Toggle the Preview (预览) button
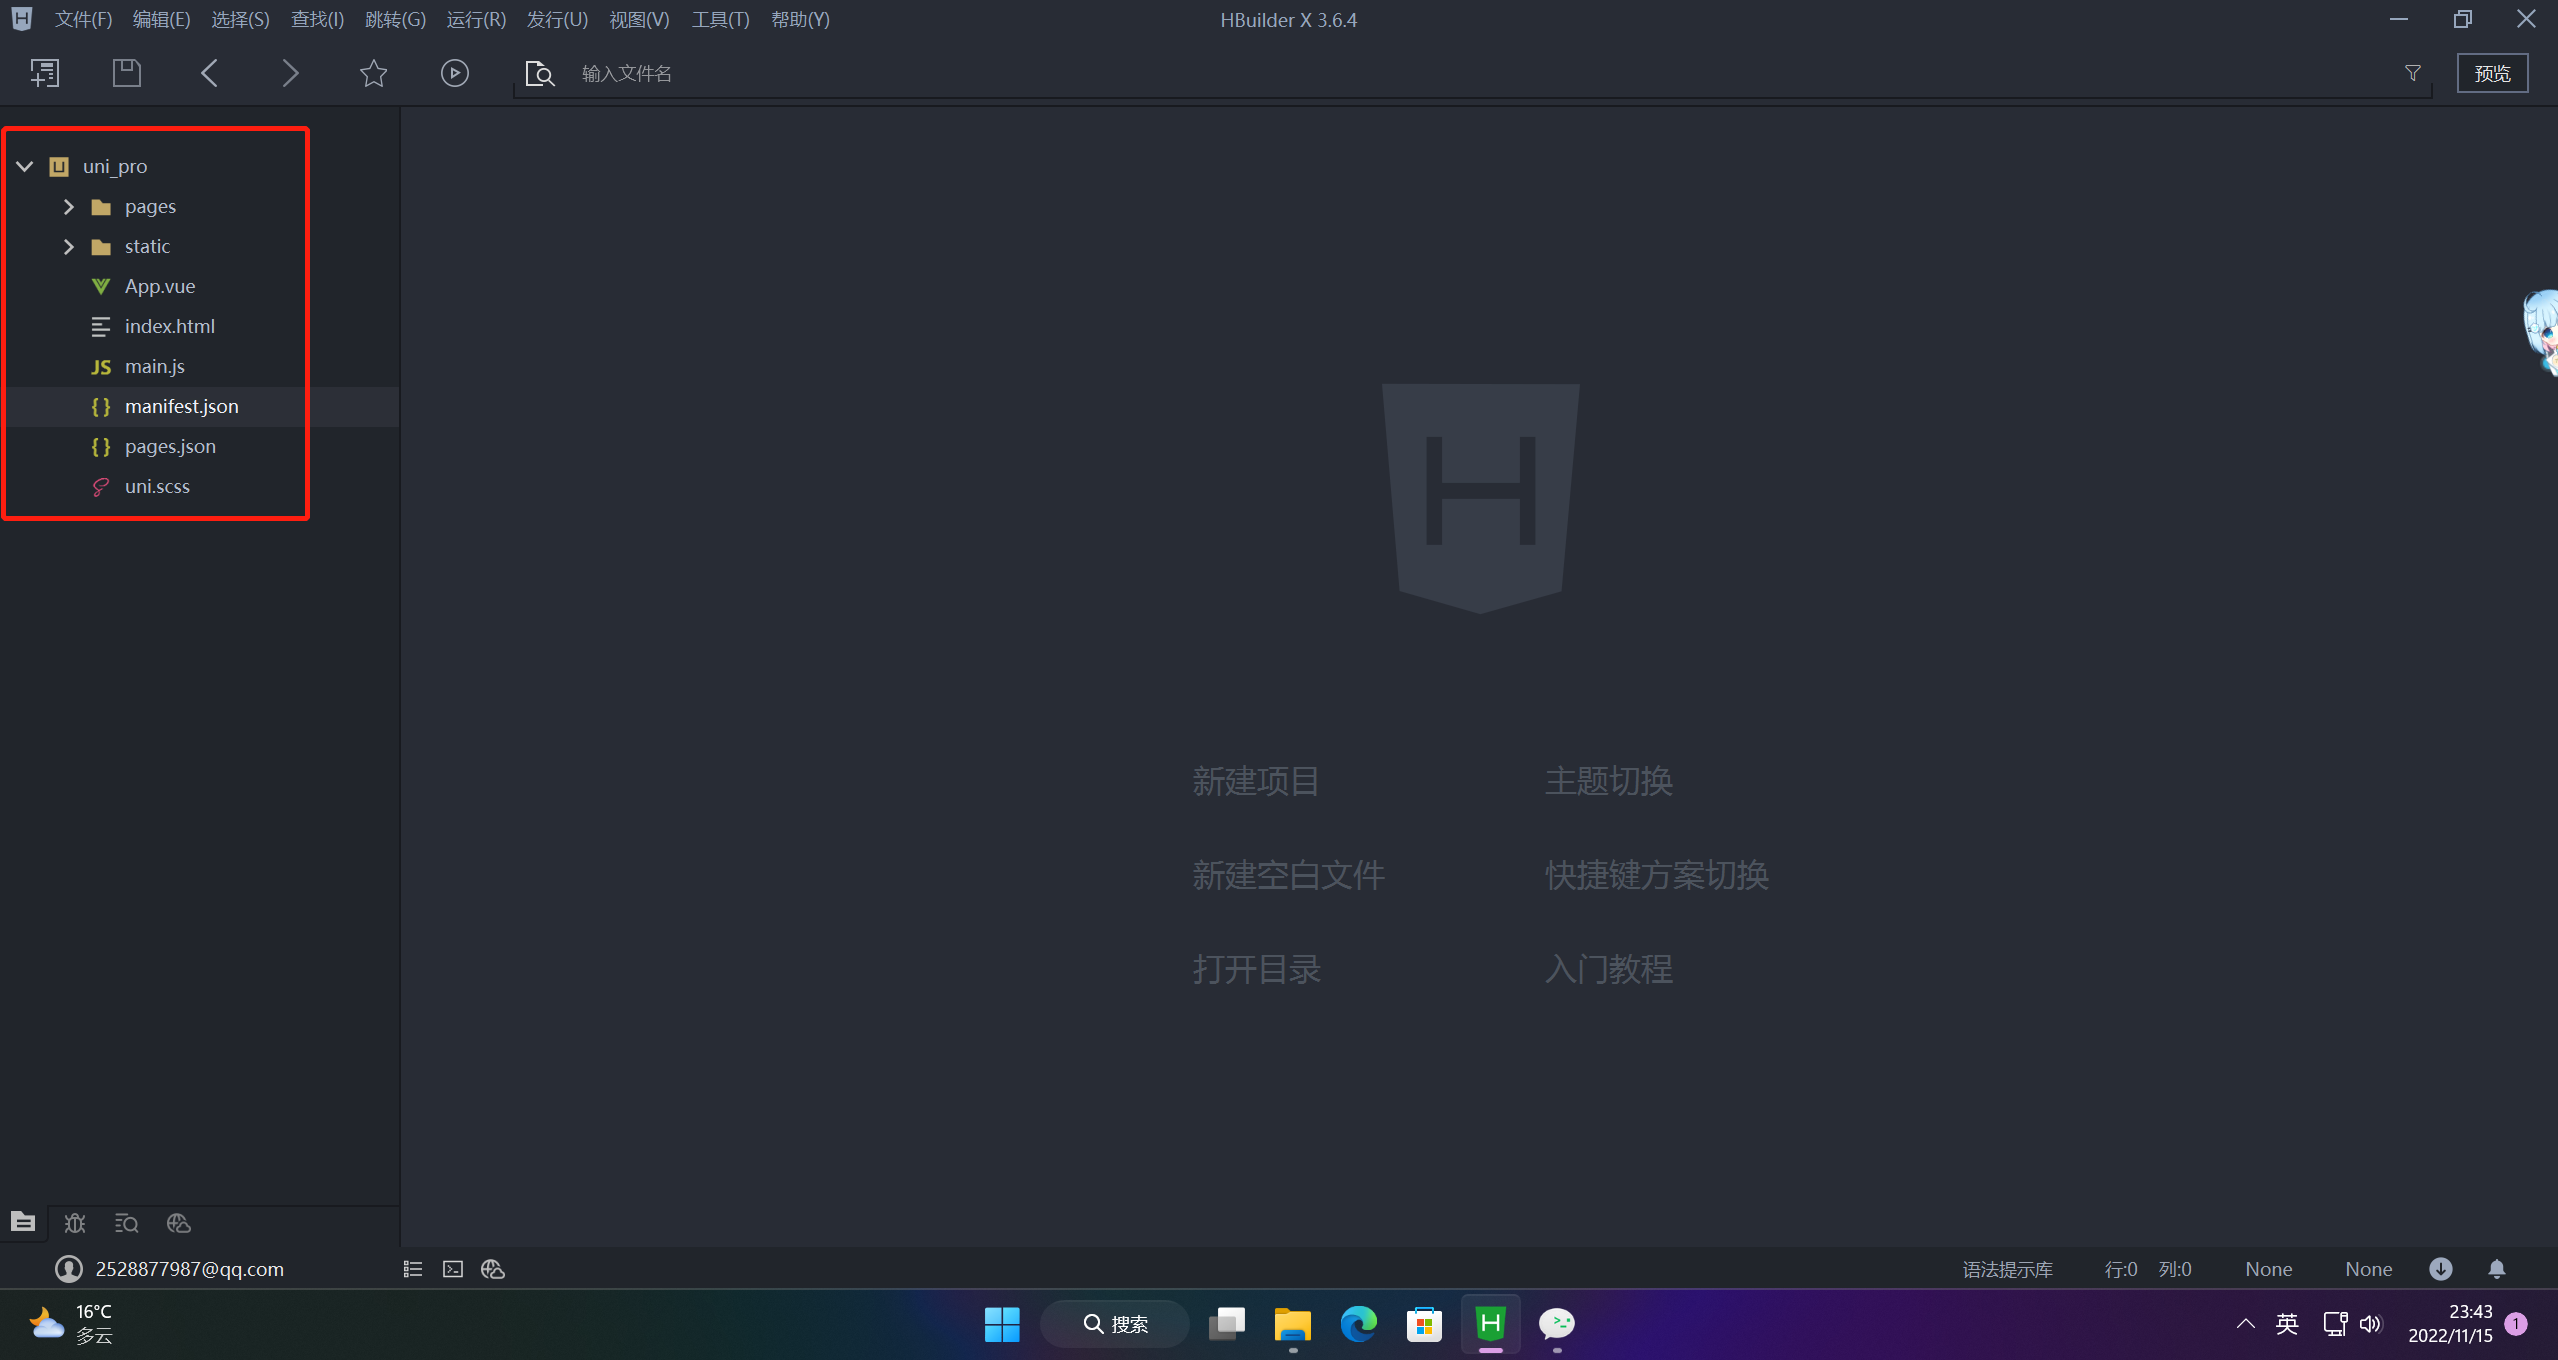 tap(2492, 73)
